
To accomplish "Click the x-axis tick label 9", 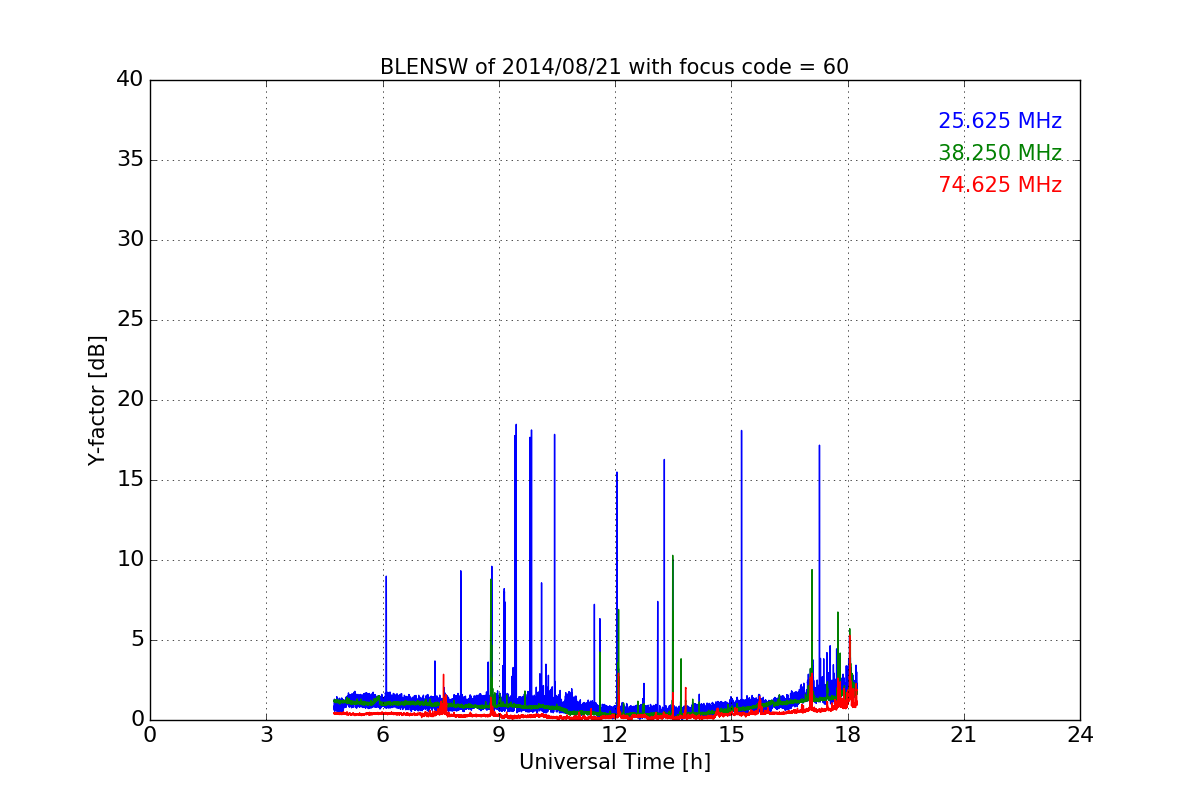I will coord(499,735).
